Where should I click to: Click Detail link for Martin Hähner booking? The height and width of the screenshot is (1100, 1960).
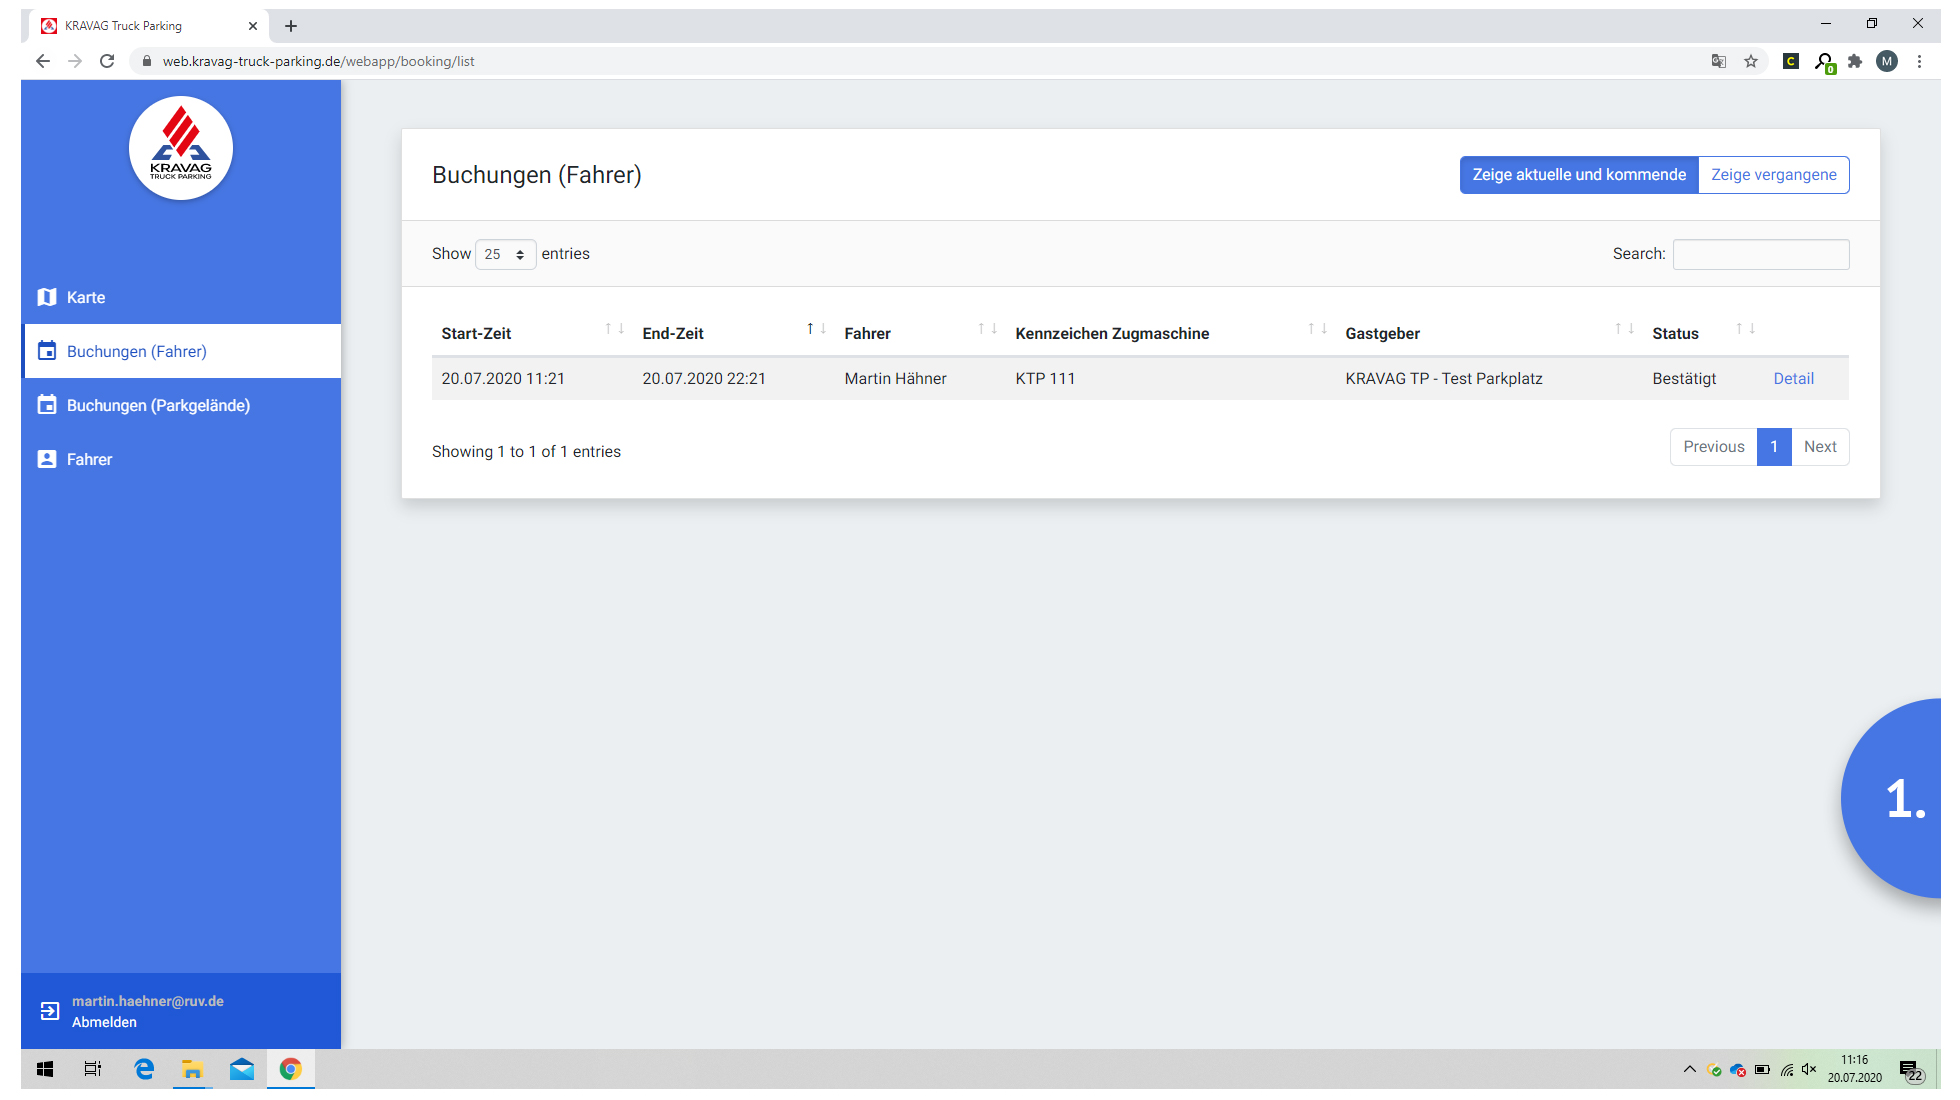[x=1793, y=377]
